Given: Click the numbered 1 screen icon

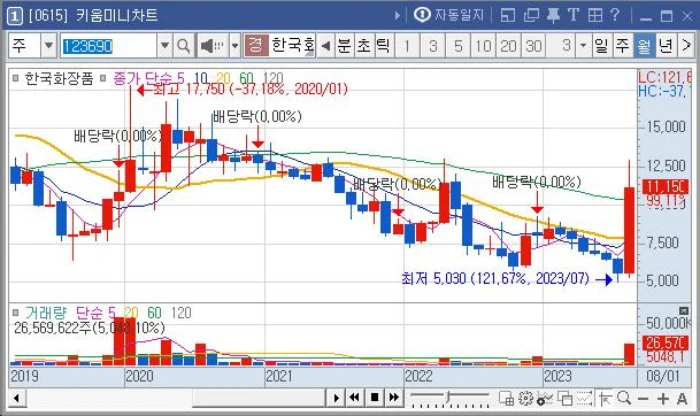Looking at the screenshot, I should [x=14, y=17].
